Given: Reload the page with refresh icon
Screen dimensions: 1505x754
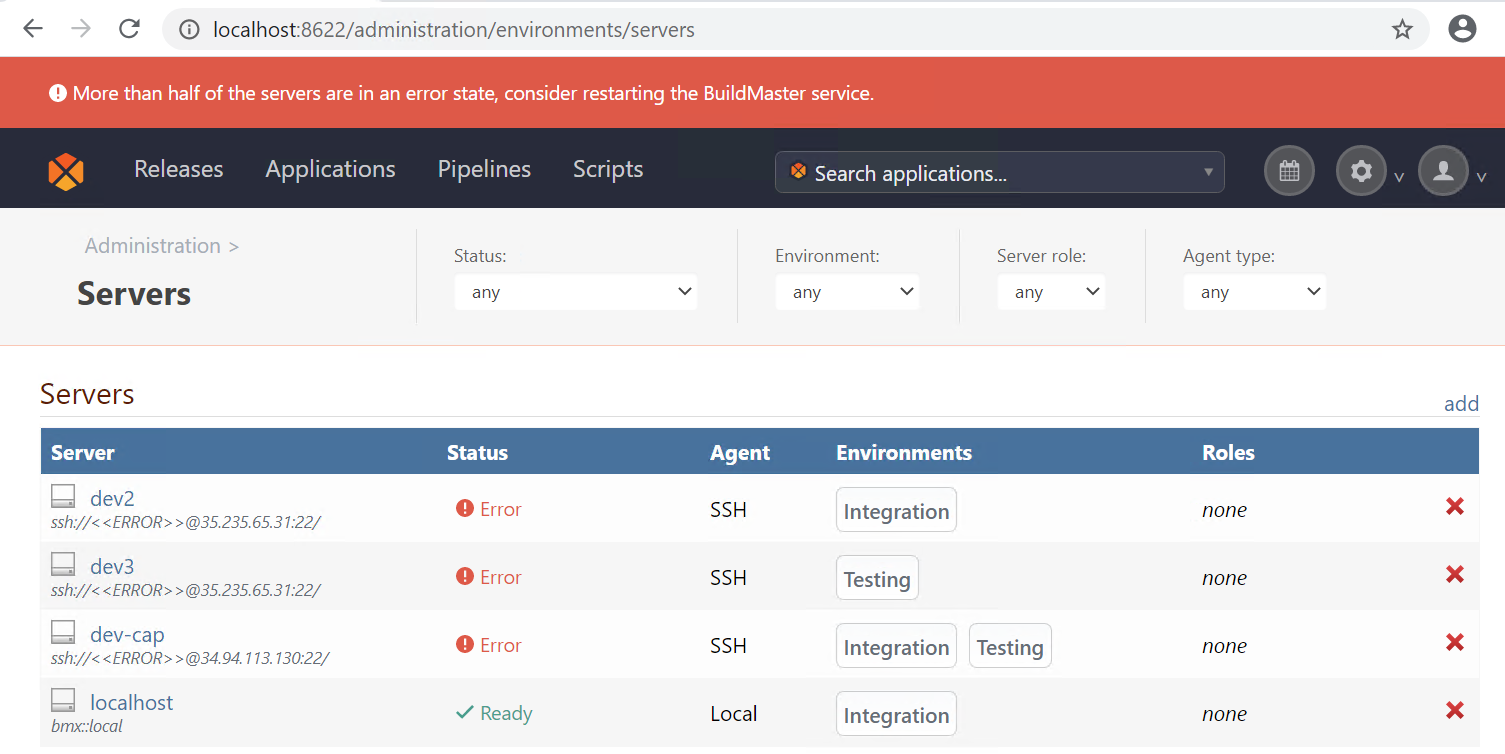Looking at the screenshot, I should tap(129, 29).
